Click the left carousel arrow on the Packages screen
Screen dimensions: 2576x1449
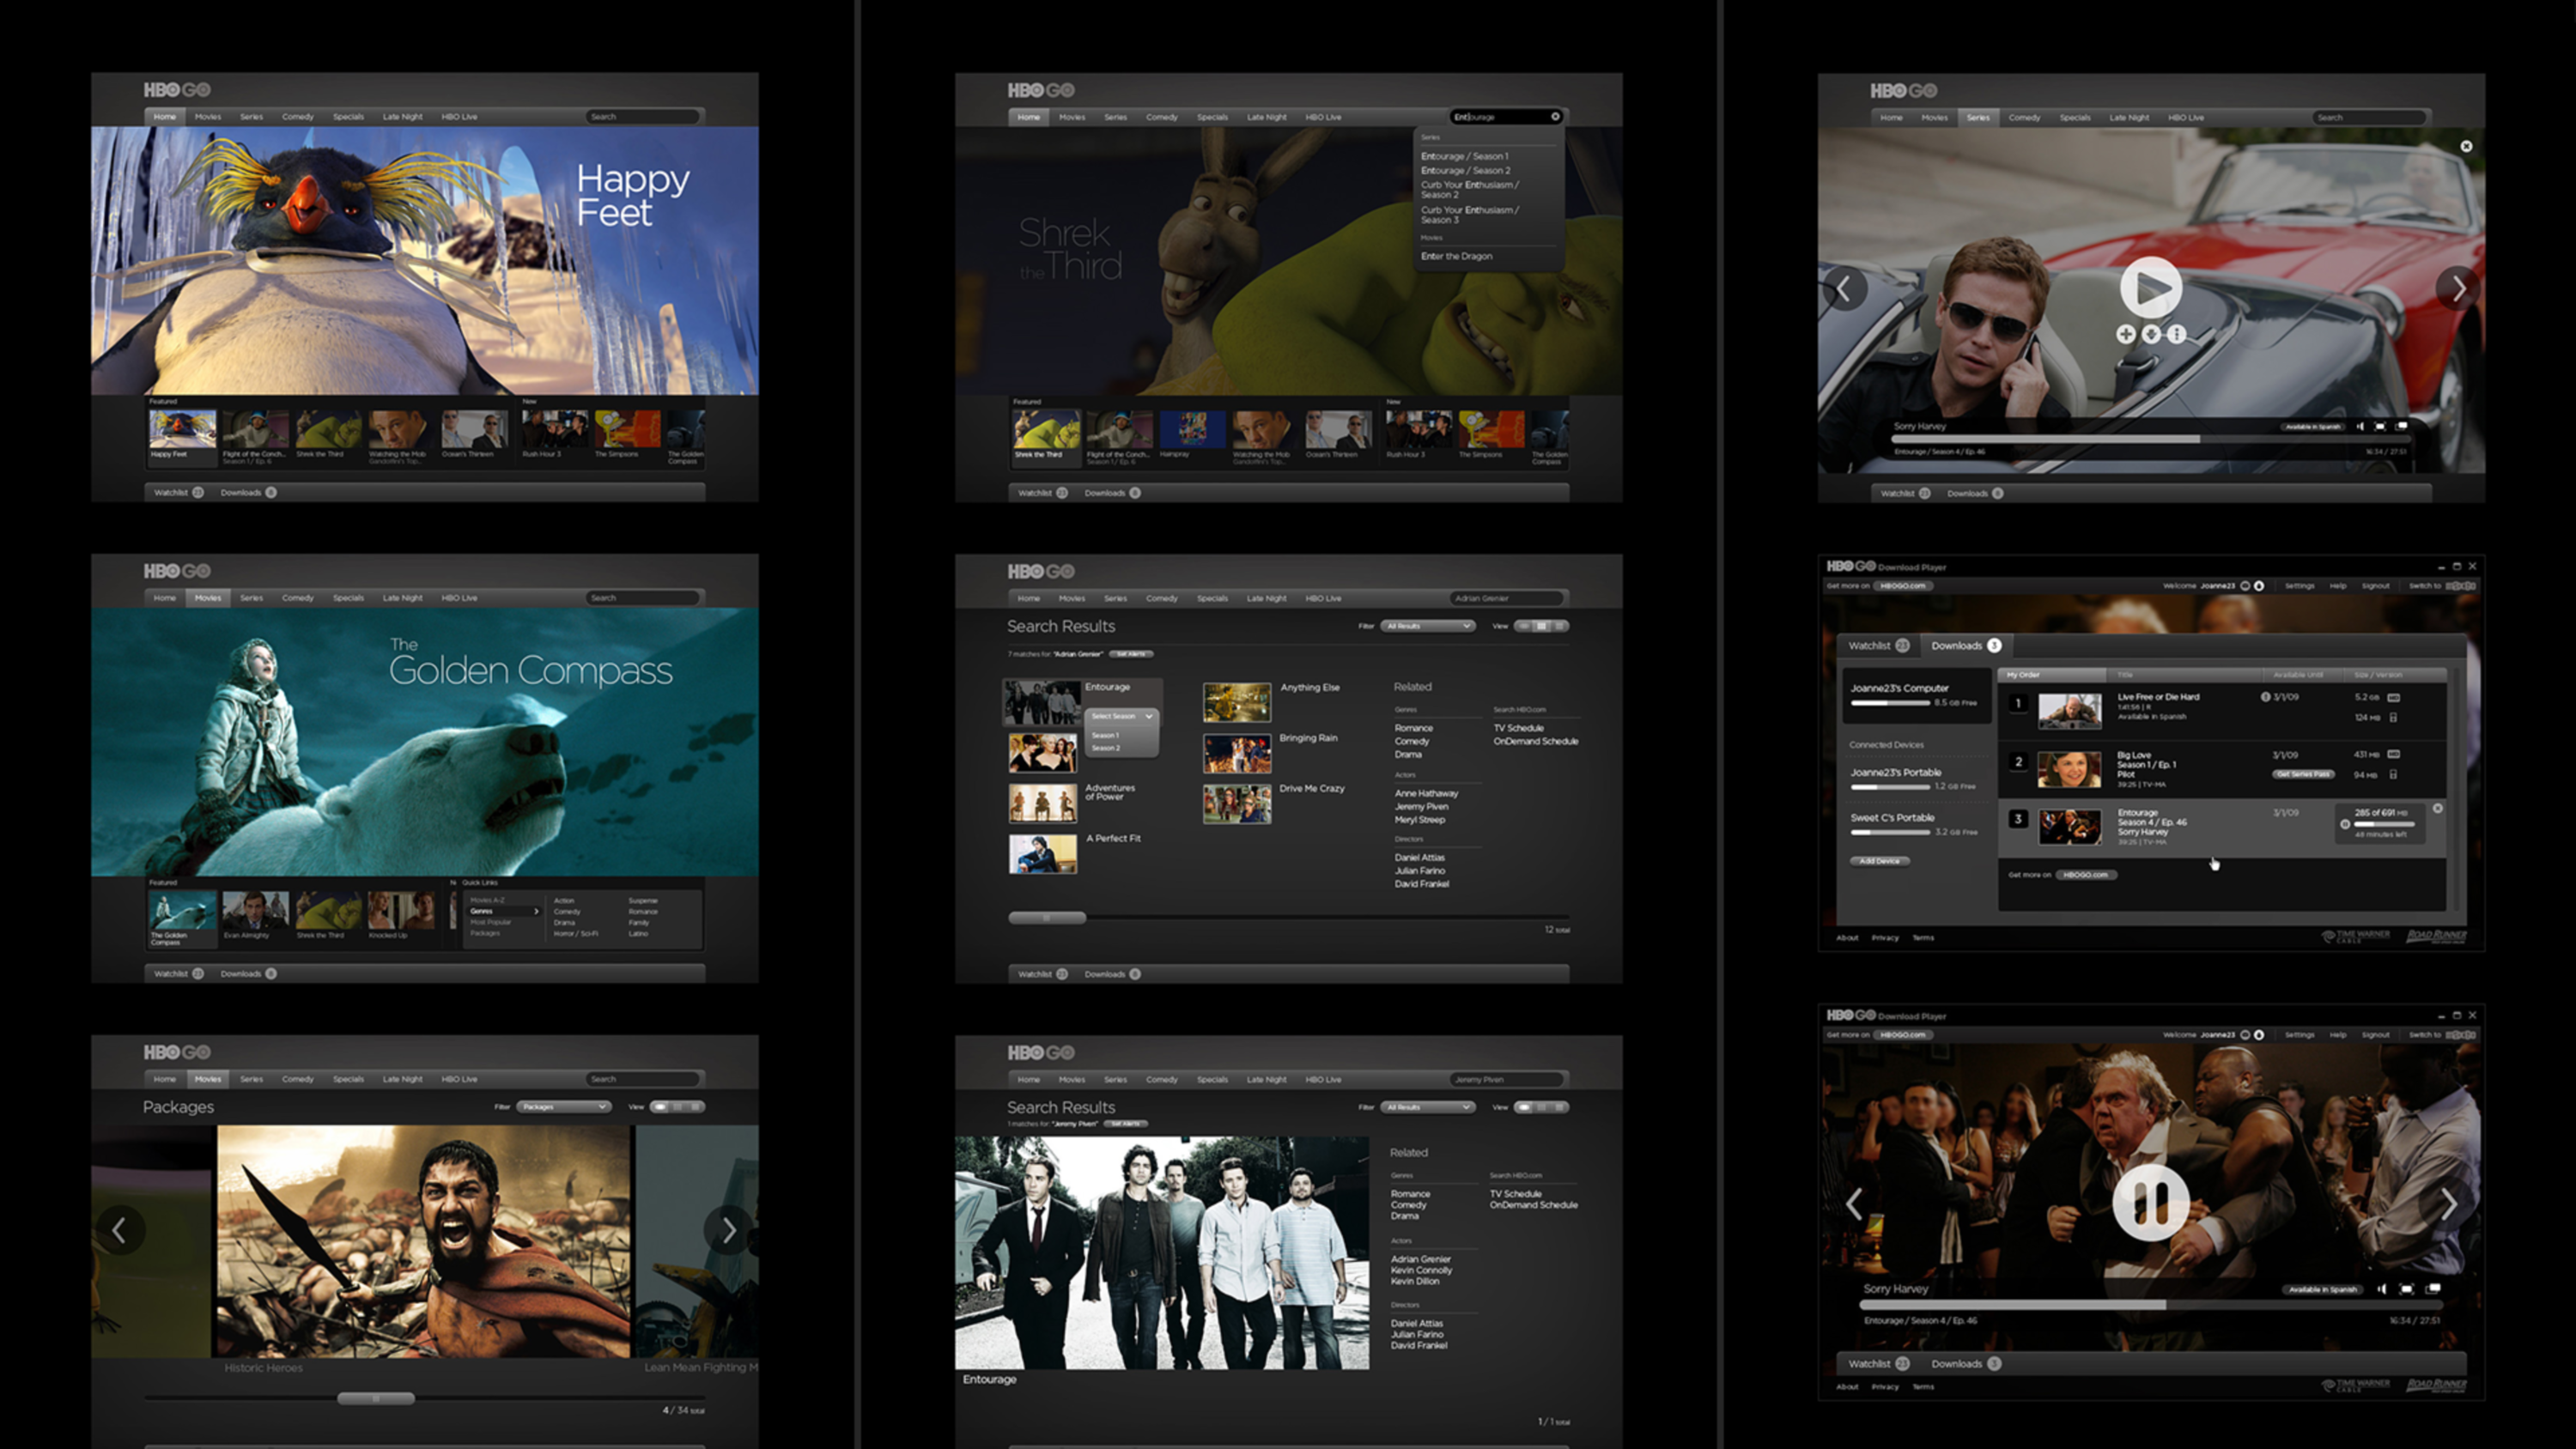(119, 1230)
